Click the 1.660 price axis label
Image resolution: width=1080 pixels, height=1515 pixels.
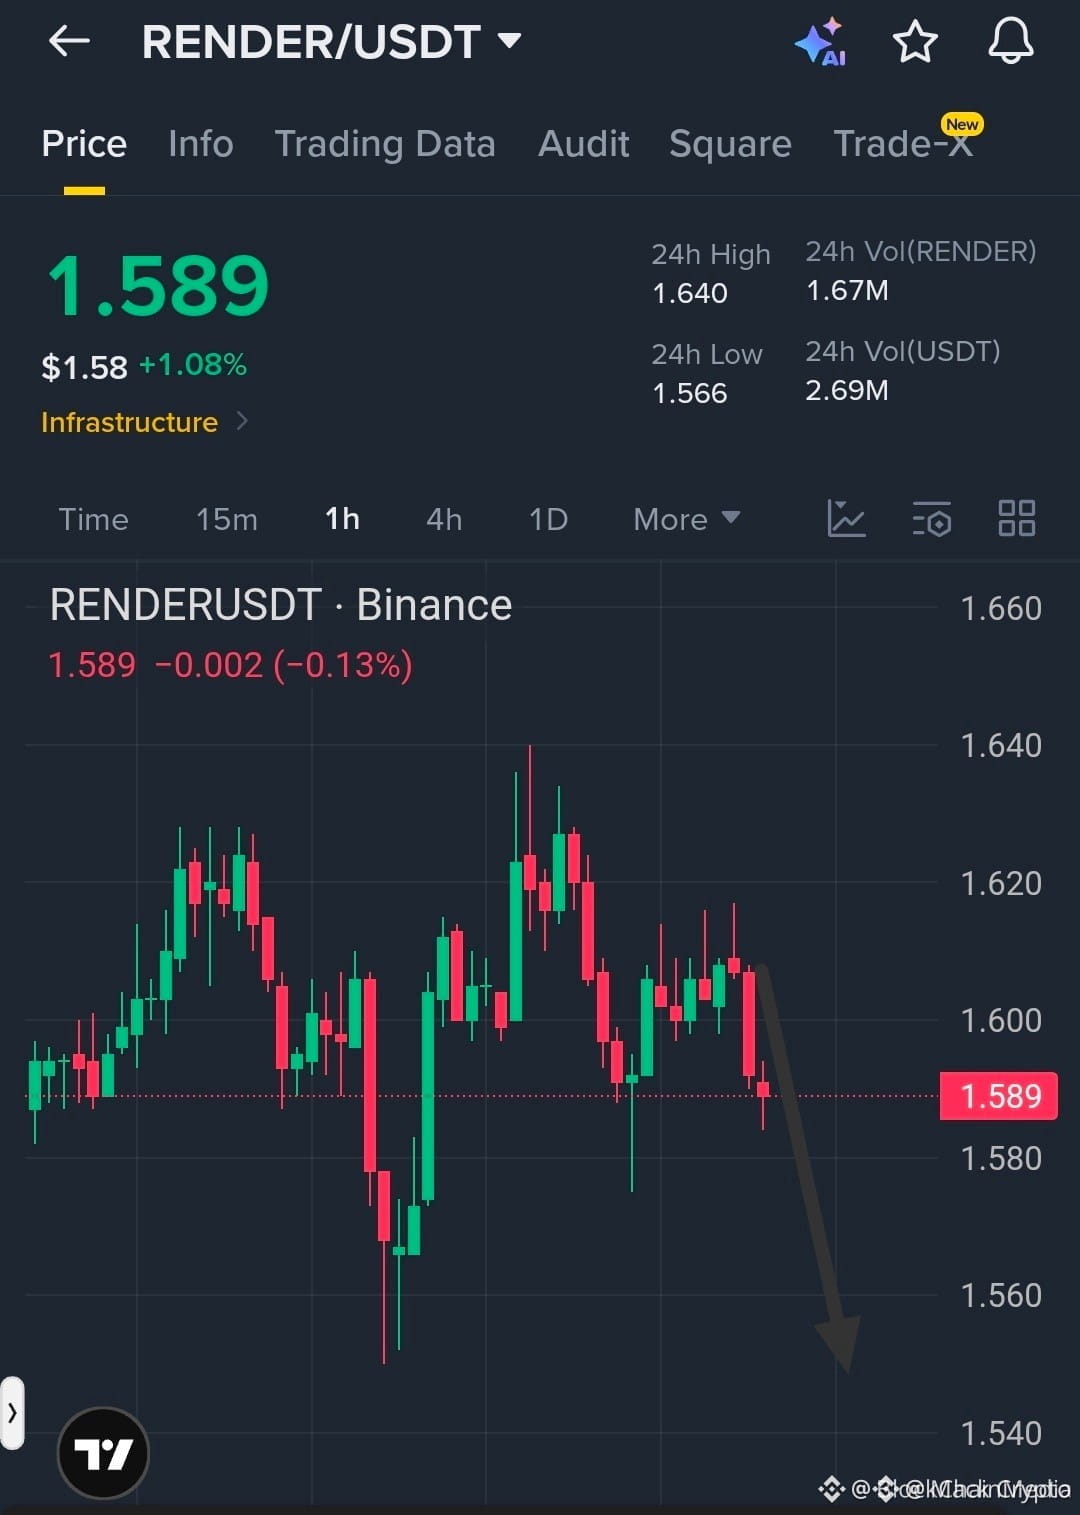click(1001, 608)
